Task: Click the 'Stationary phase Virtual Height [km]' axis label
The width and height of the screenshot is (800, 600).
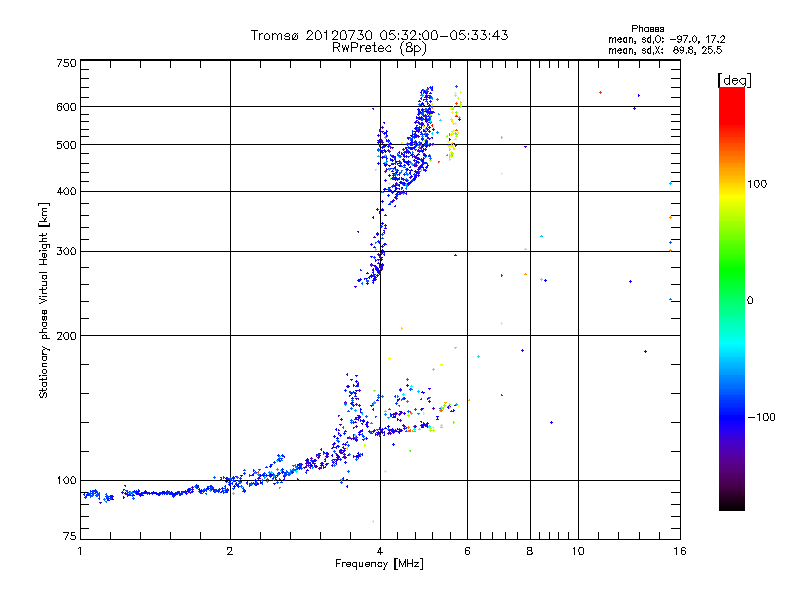Action: click(x=44, y=300)
